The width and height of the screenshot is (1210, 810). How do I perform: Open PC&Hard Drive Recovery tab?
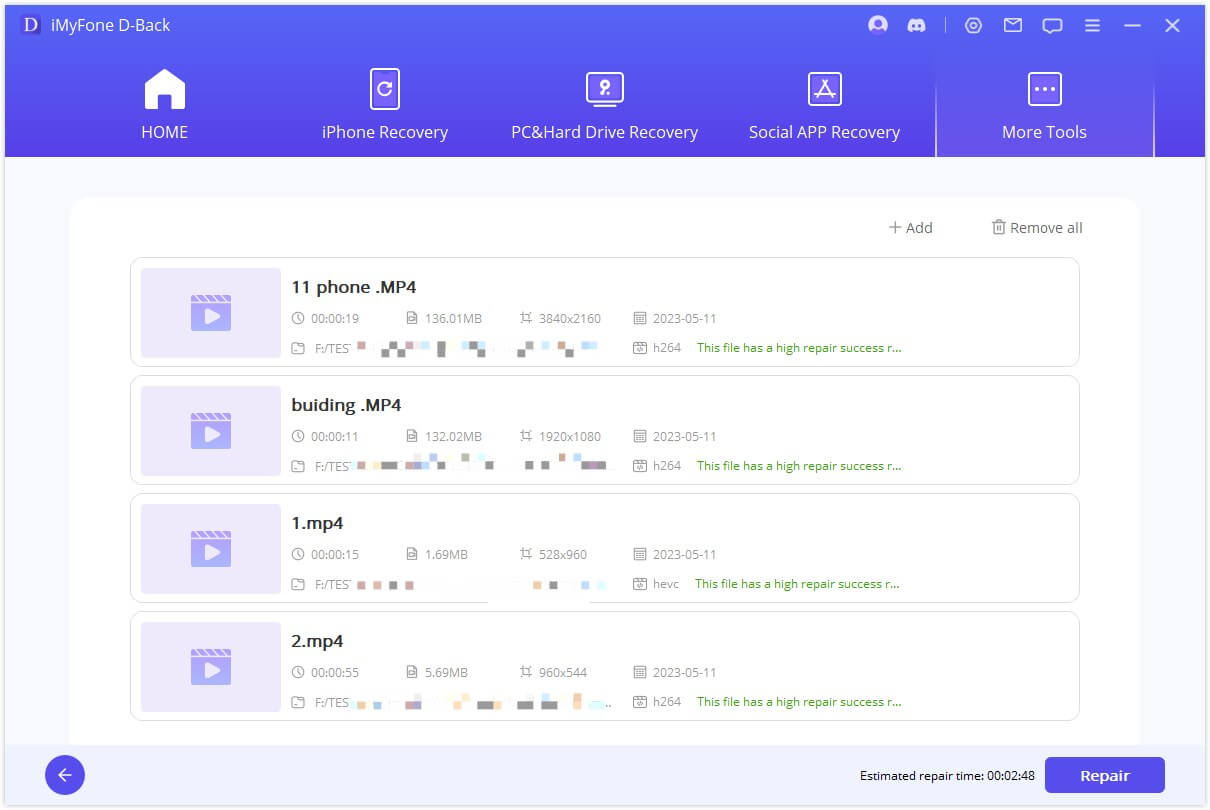[604, 105]
